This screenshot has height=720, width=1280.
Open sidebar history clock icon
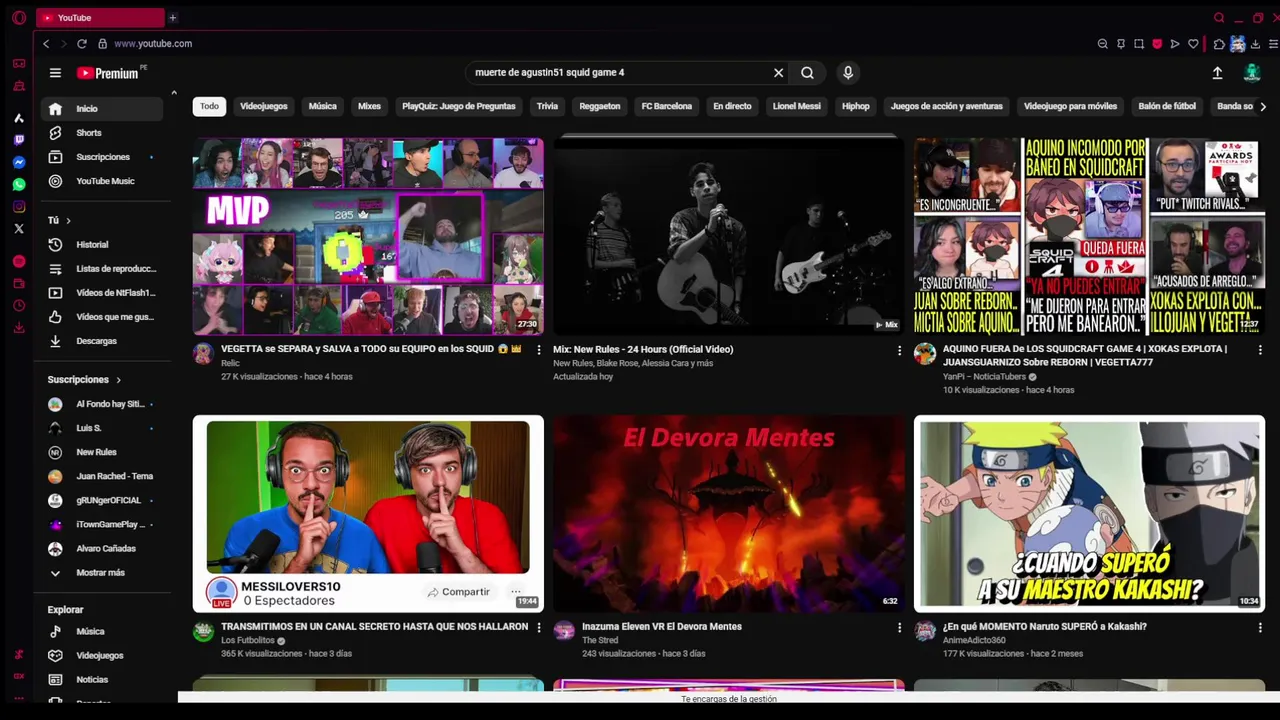(19, 306)
